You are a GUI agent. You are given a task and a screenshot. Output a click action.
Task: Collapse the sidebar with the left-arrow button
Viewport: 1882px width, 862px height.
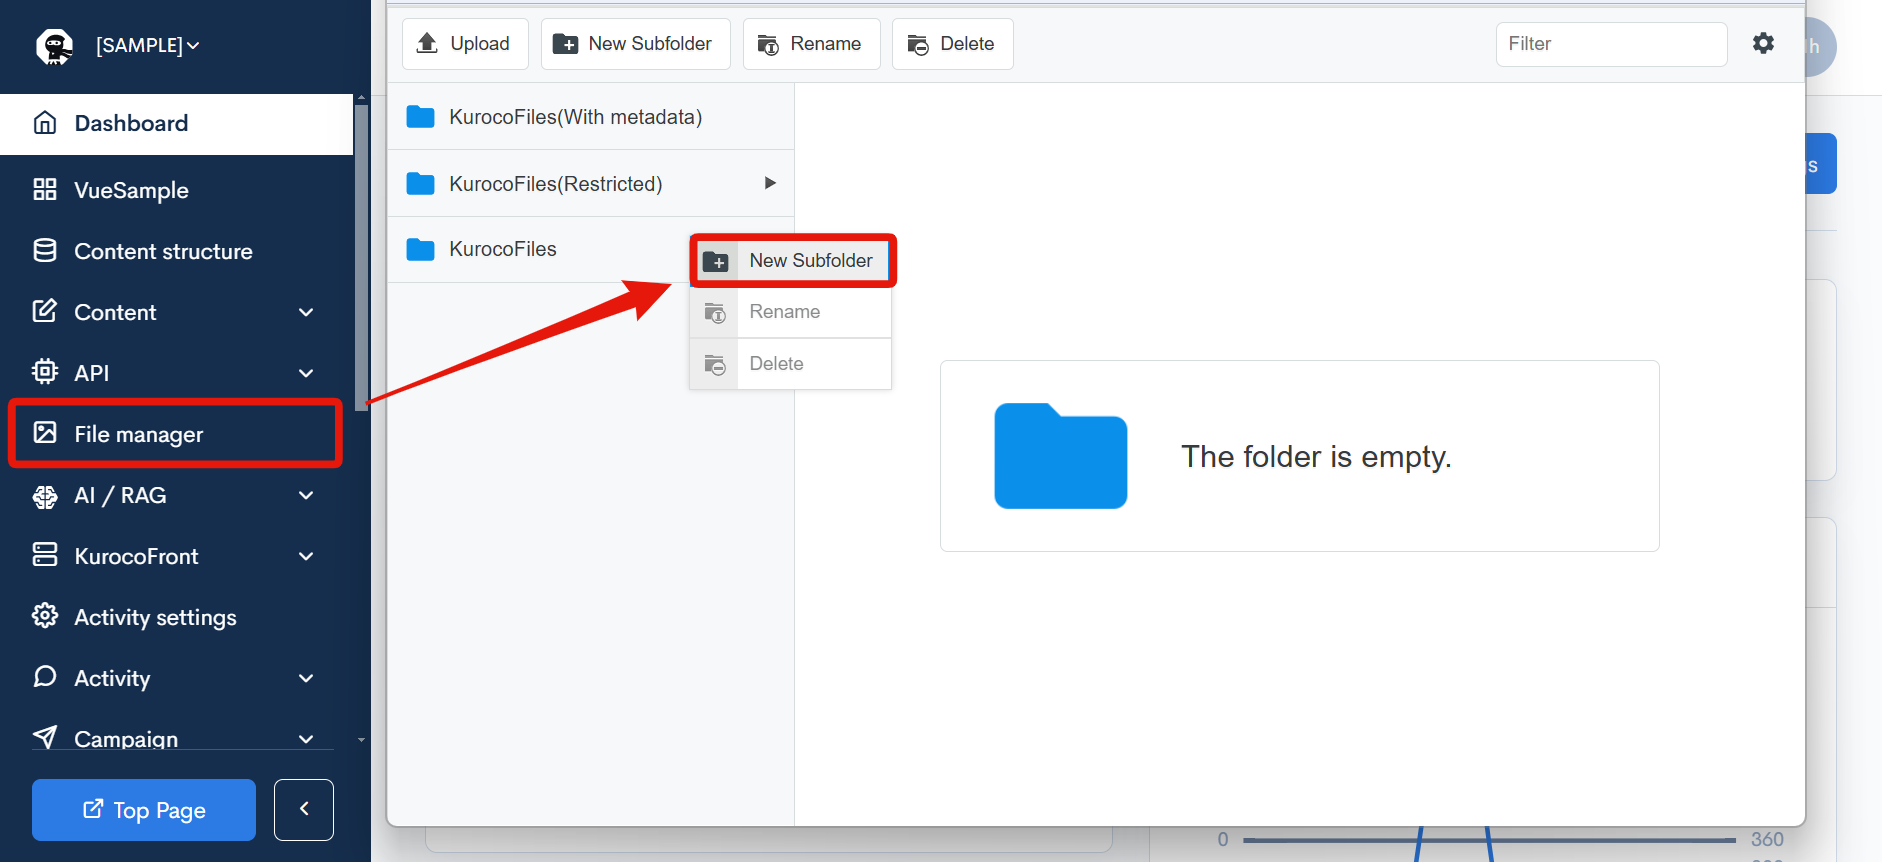coord(304,809)
